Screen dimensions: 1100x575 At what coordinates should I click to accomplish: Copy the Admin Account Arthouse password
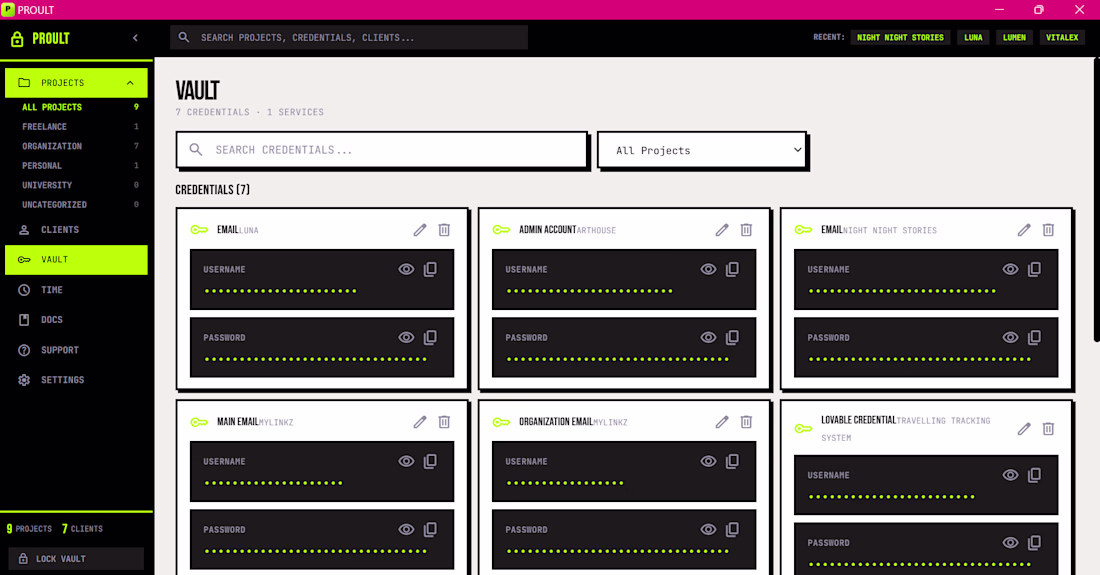pos(732,337)
